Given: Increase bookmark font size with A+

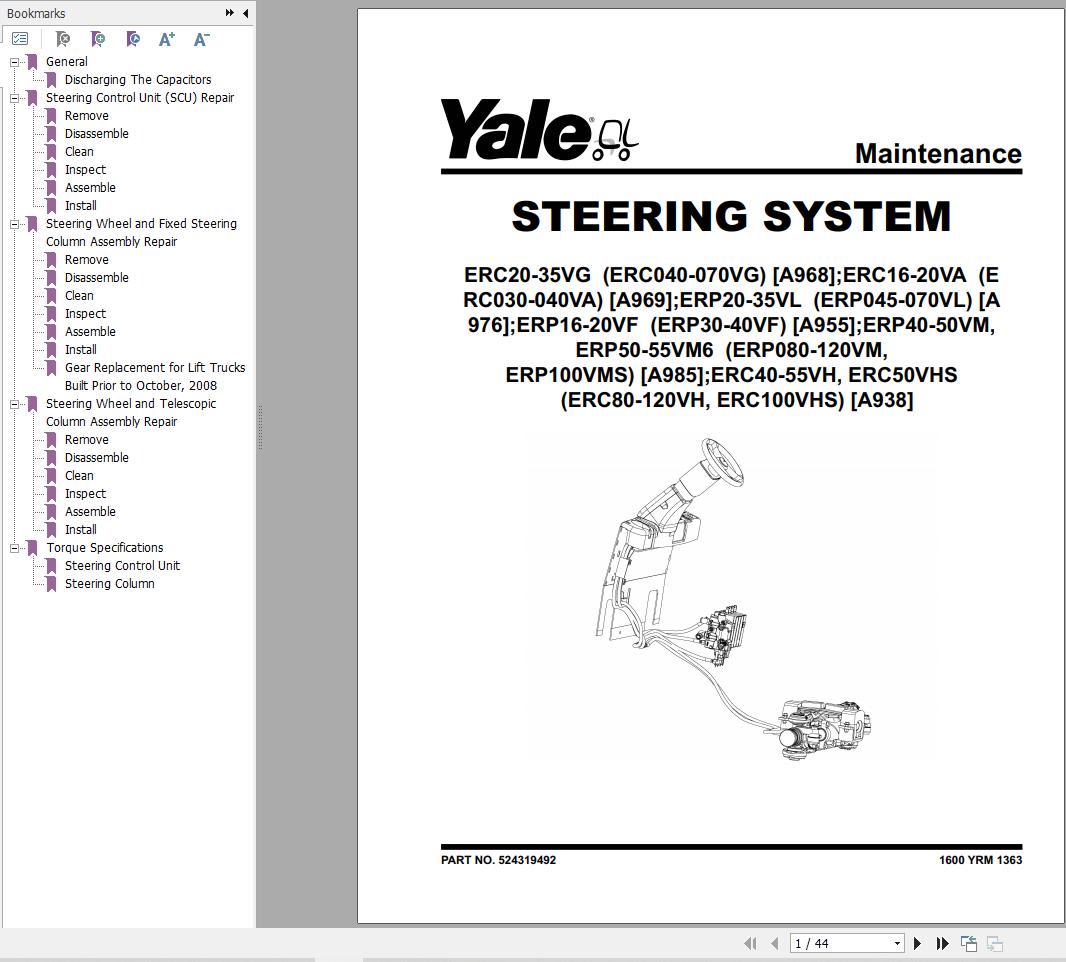Looking at the screenshot, I should click(x=167, y=39).
